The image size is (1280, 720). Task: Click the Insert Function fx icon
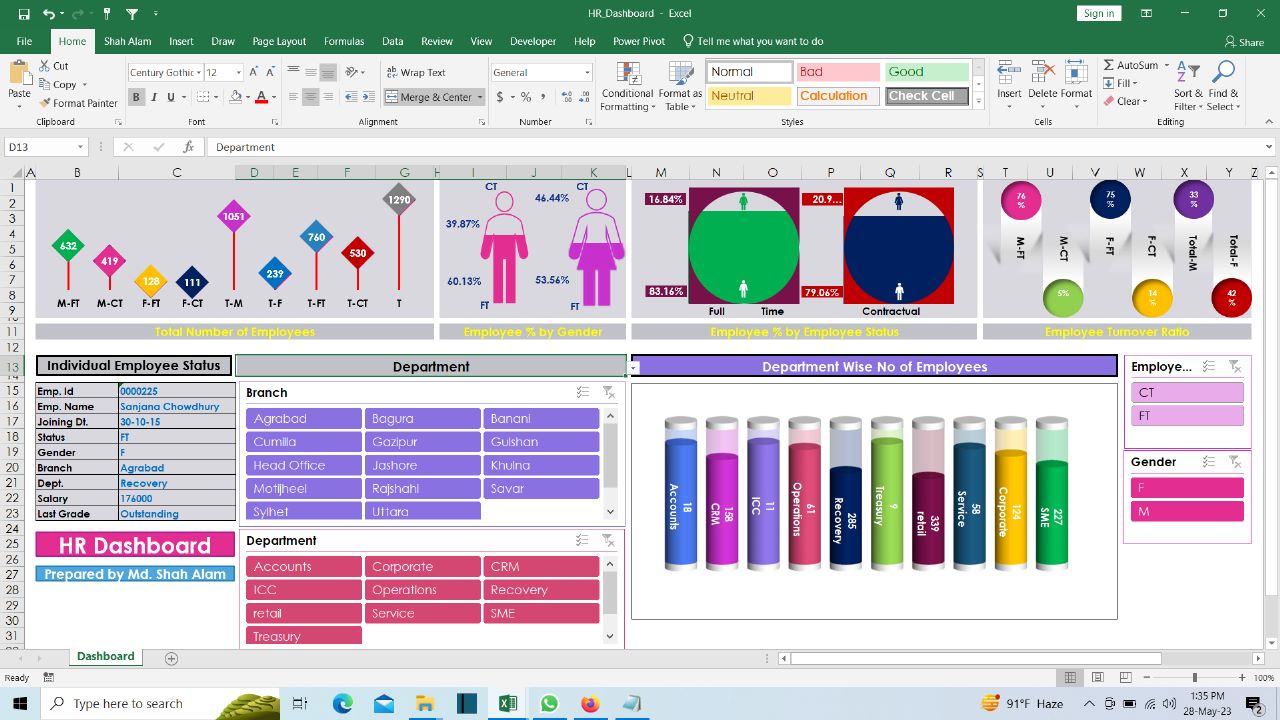[x=188, y=147]
